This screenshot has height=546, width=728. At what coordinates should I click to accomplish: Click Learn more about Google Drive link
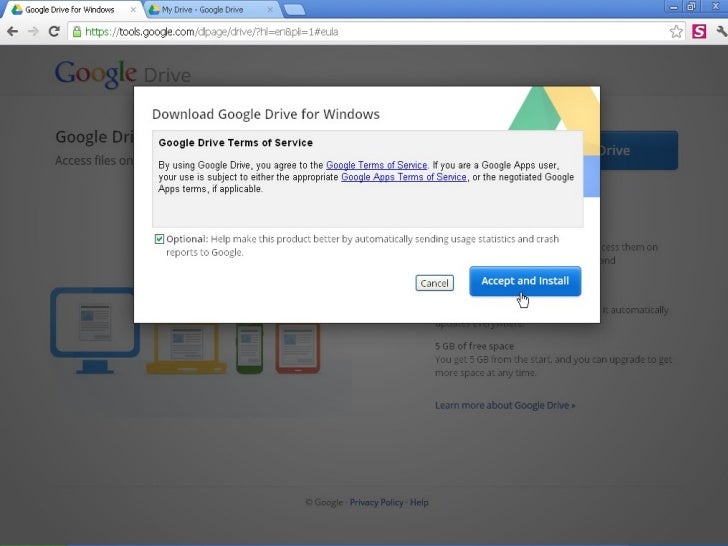click(x=505, y=405)
